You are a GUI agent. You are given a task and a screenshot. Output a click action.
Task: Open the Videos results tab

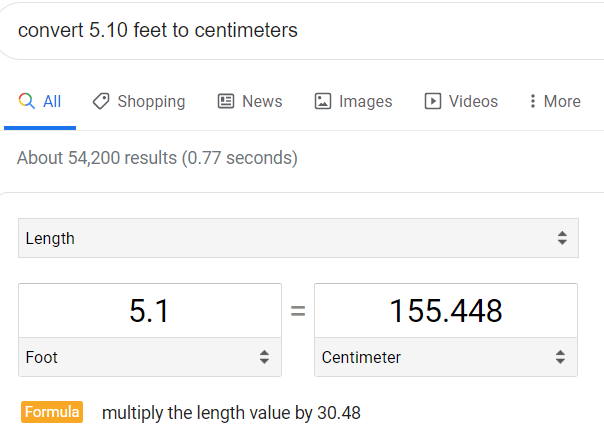[473, 101]
